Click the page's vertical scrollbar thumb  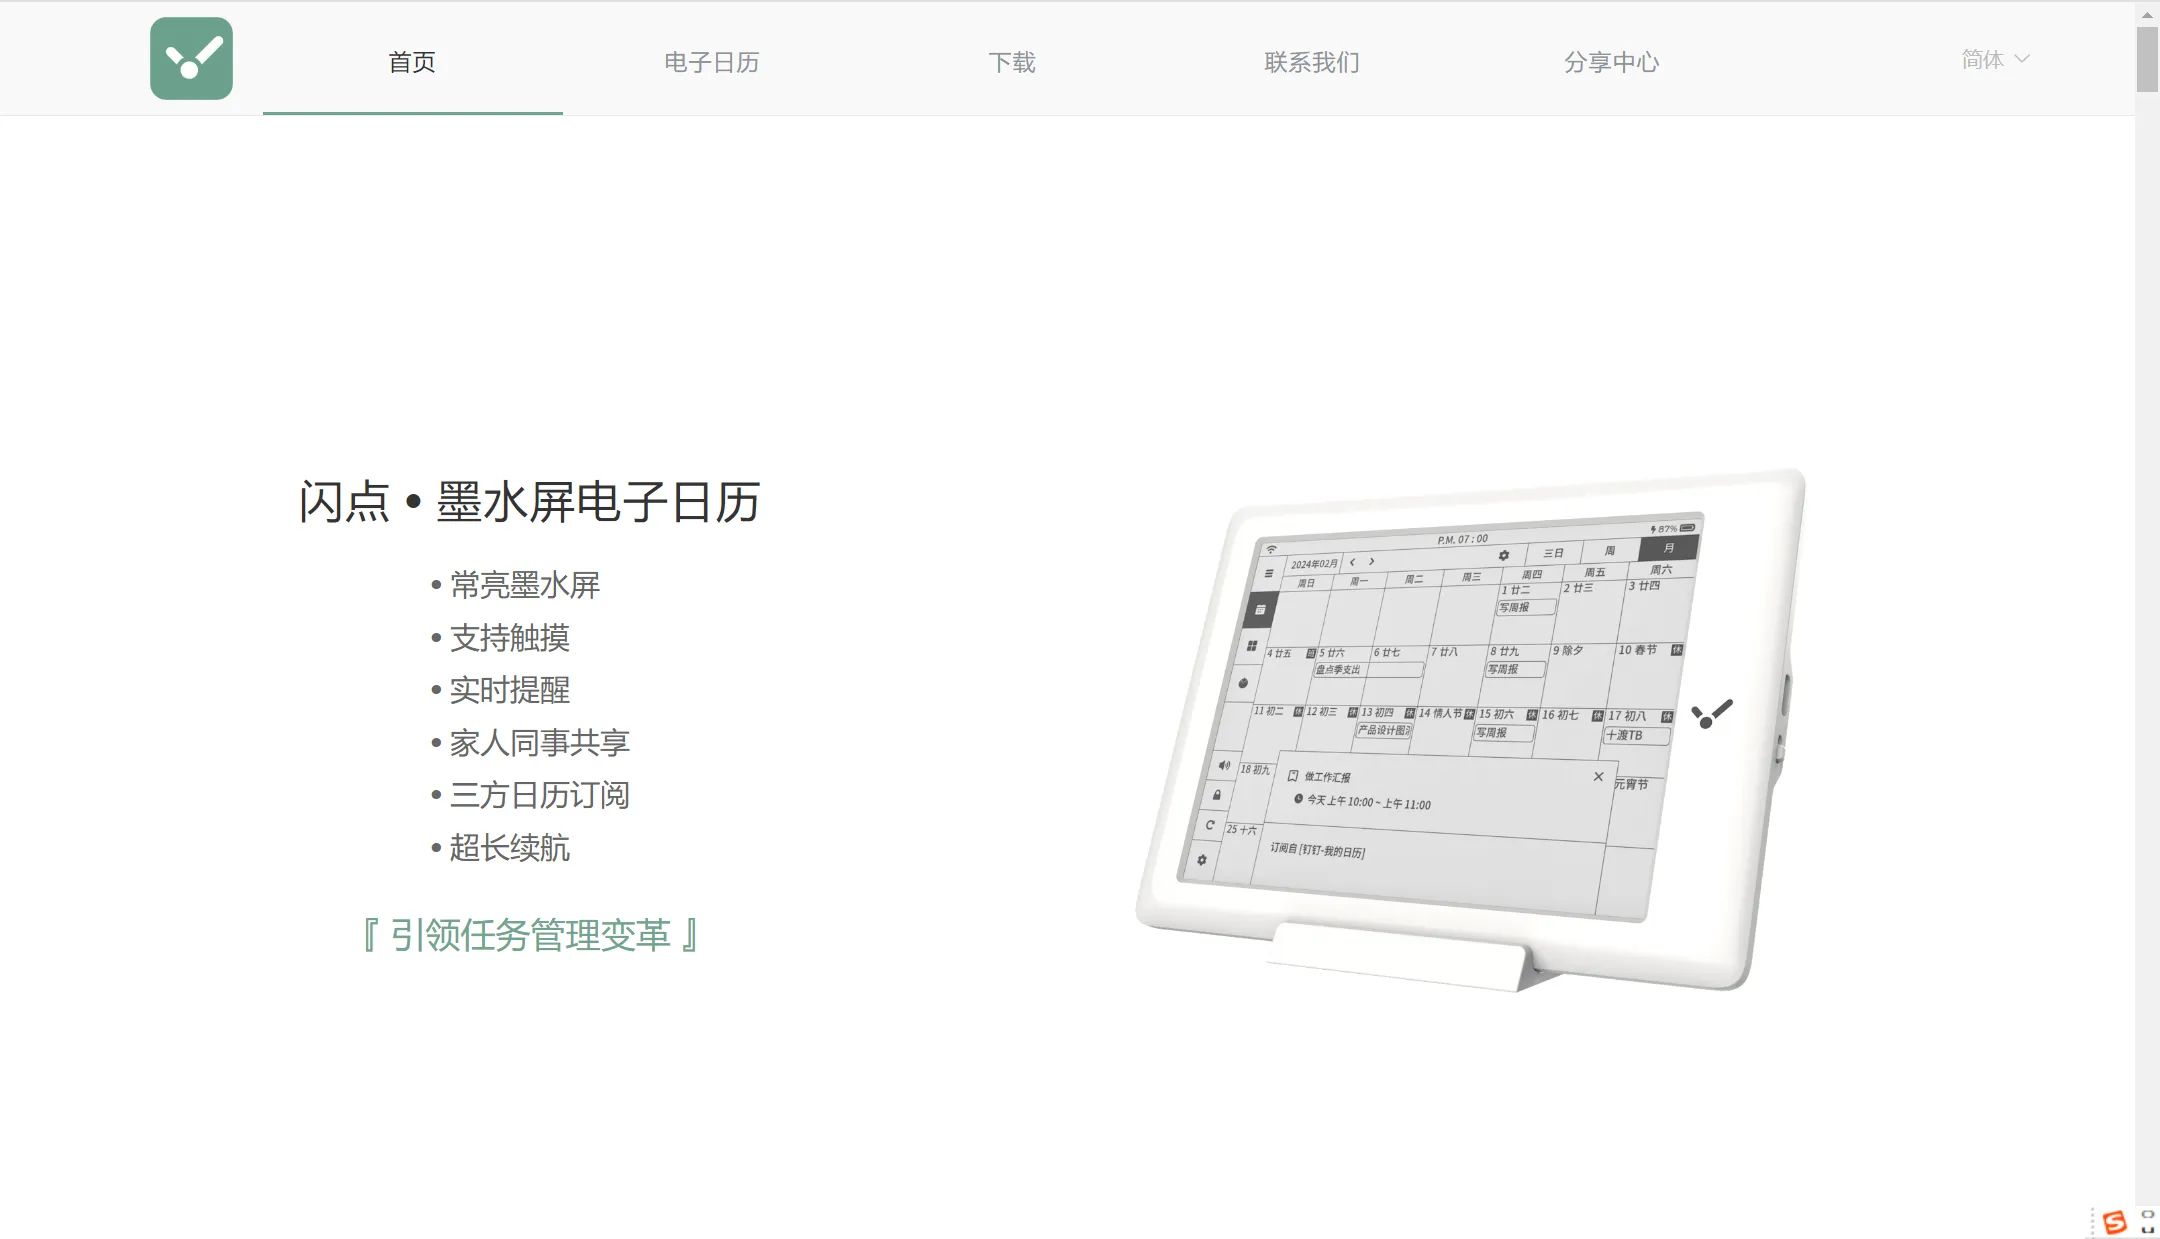pyautogui.click(x=2147, y=60)
